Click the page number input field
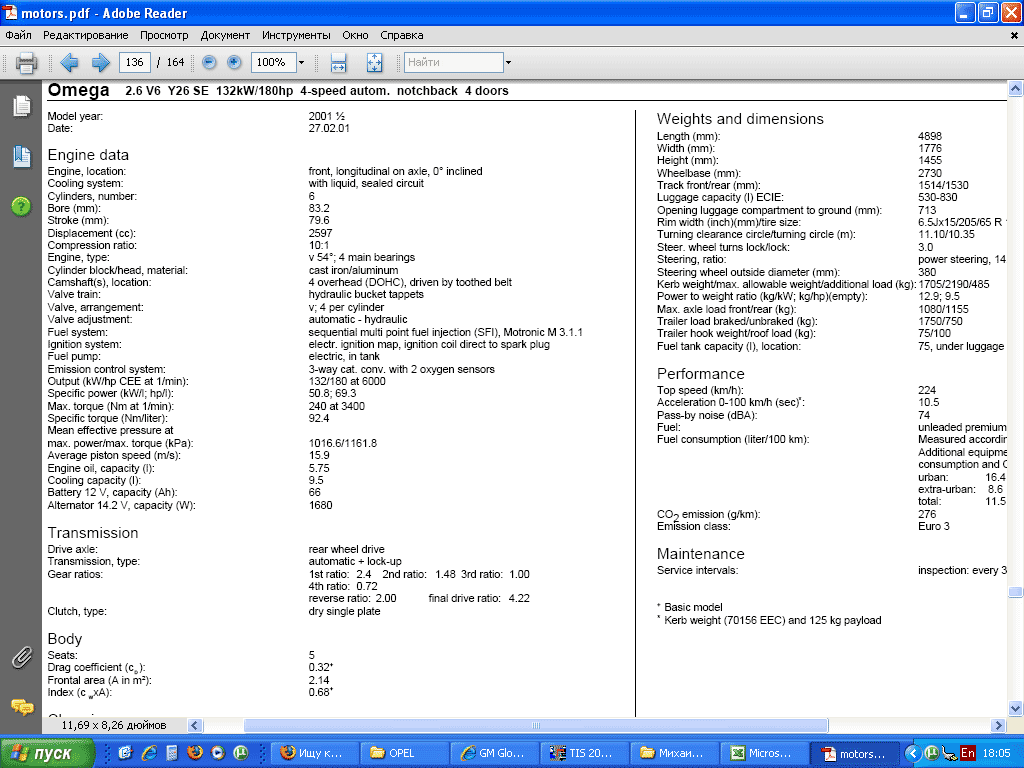The width and height of the screenshot is (1024, 768). tap(135, 63)
